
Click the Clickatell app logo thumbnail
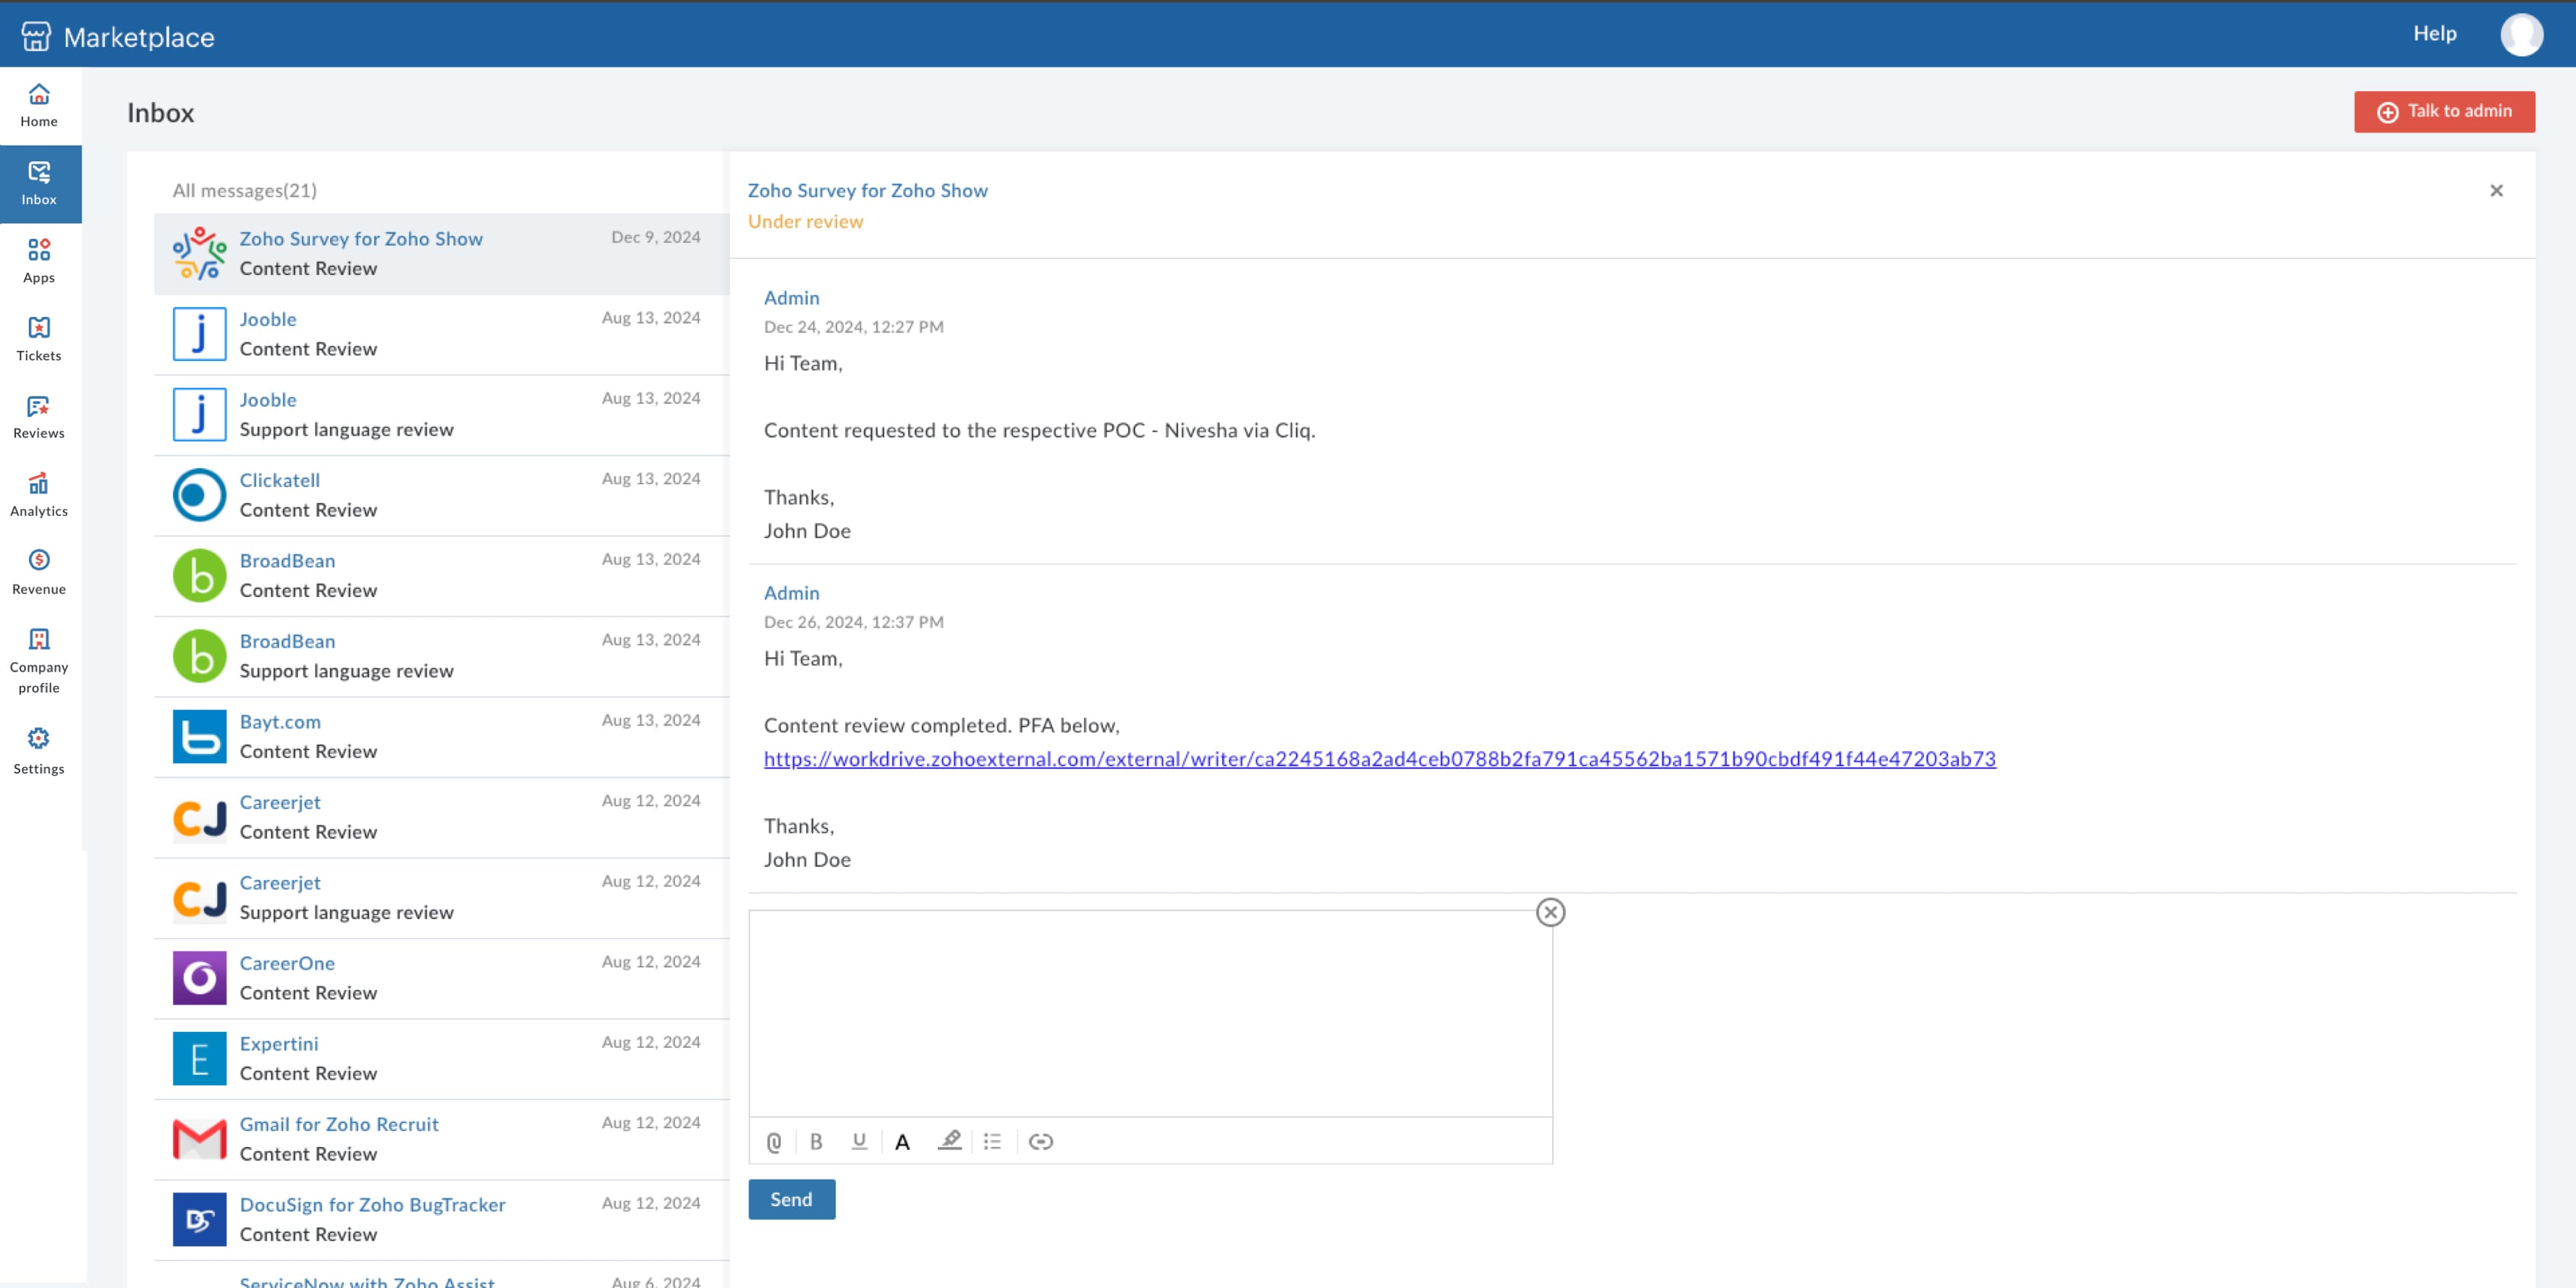pos(199,495)
